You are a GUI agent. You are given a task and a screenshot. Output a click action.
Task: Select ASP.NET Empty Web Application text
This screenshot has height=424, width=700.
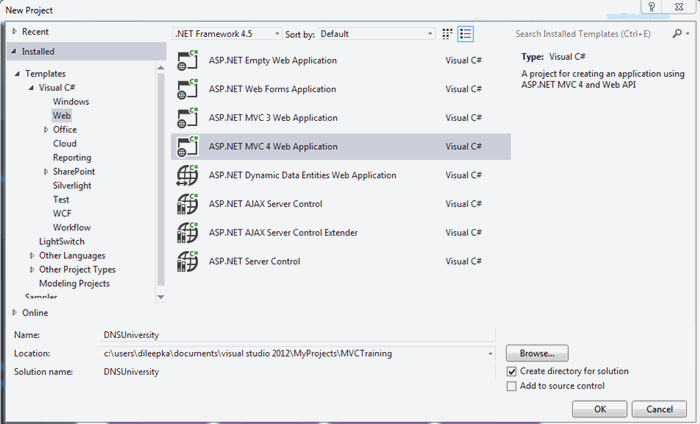(x=273, y=61)
